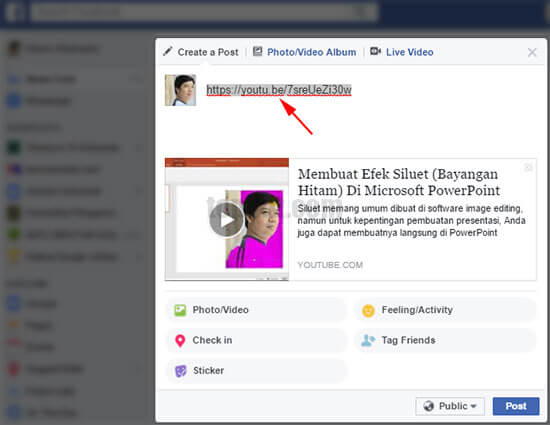Remove the link preview with its corner X
550x425 pixels.
pos(528,168)
